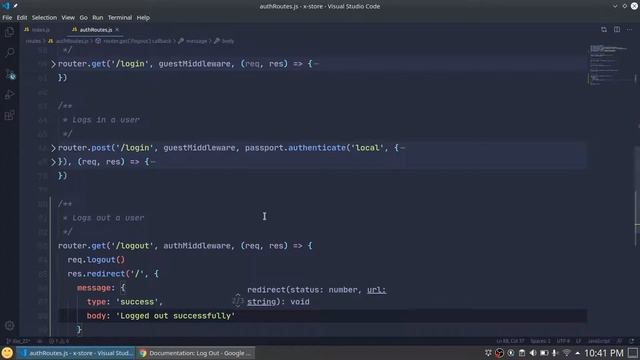Open the Edit menu
Viewport: 640px width, 360px height.
22,18
